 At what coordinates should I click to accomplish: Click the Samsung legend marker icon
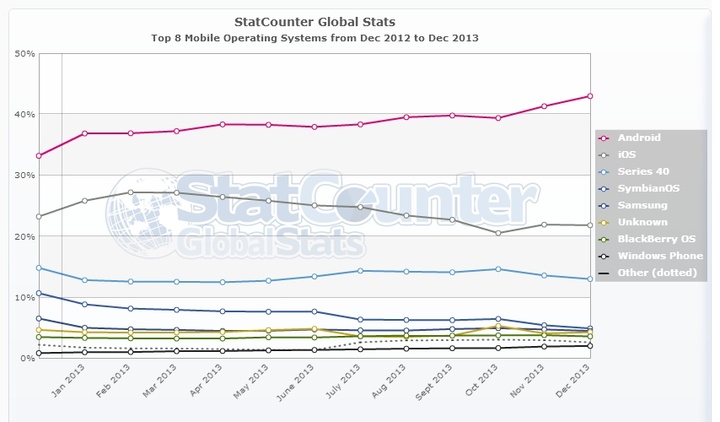pos(605,204)
